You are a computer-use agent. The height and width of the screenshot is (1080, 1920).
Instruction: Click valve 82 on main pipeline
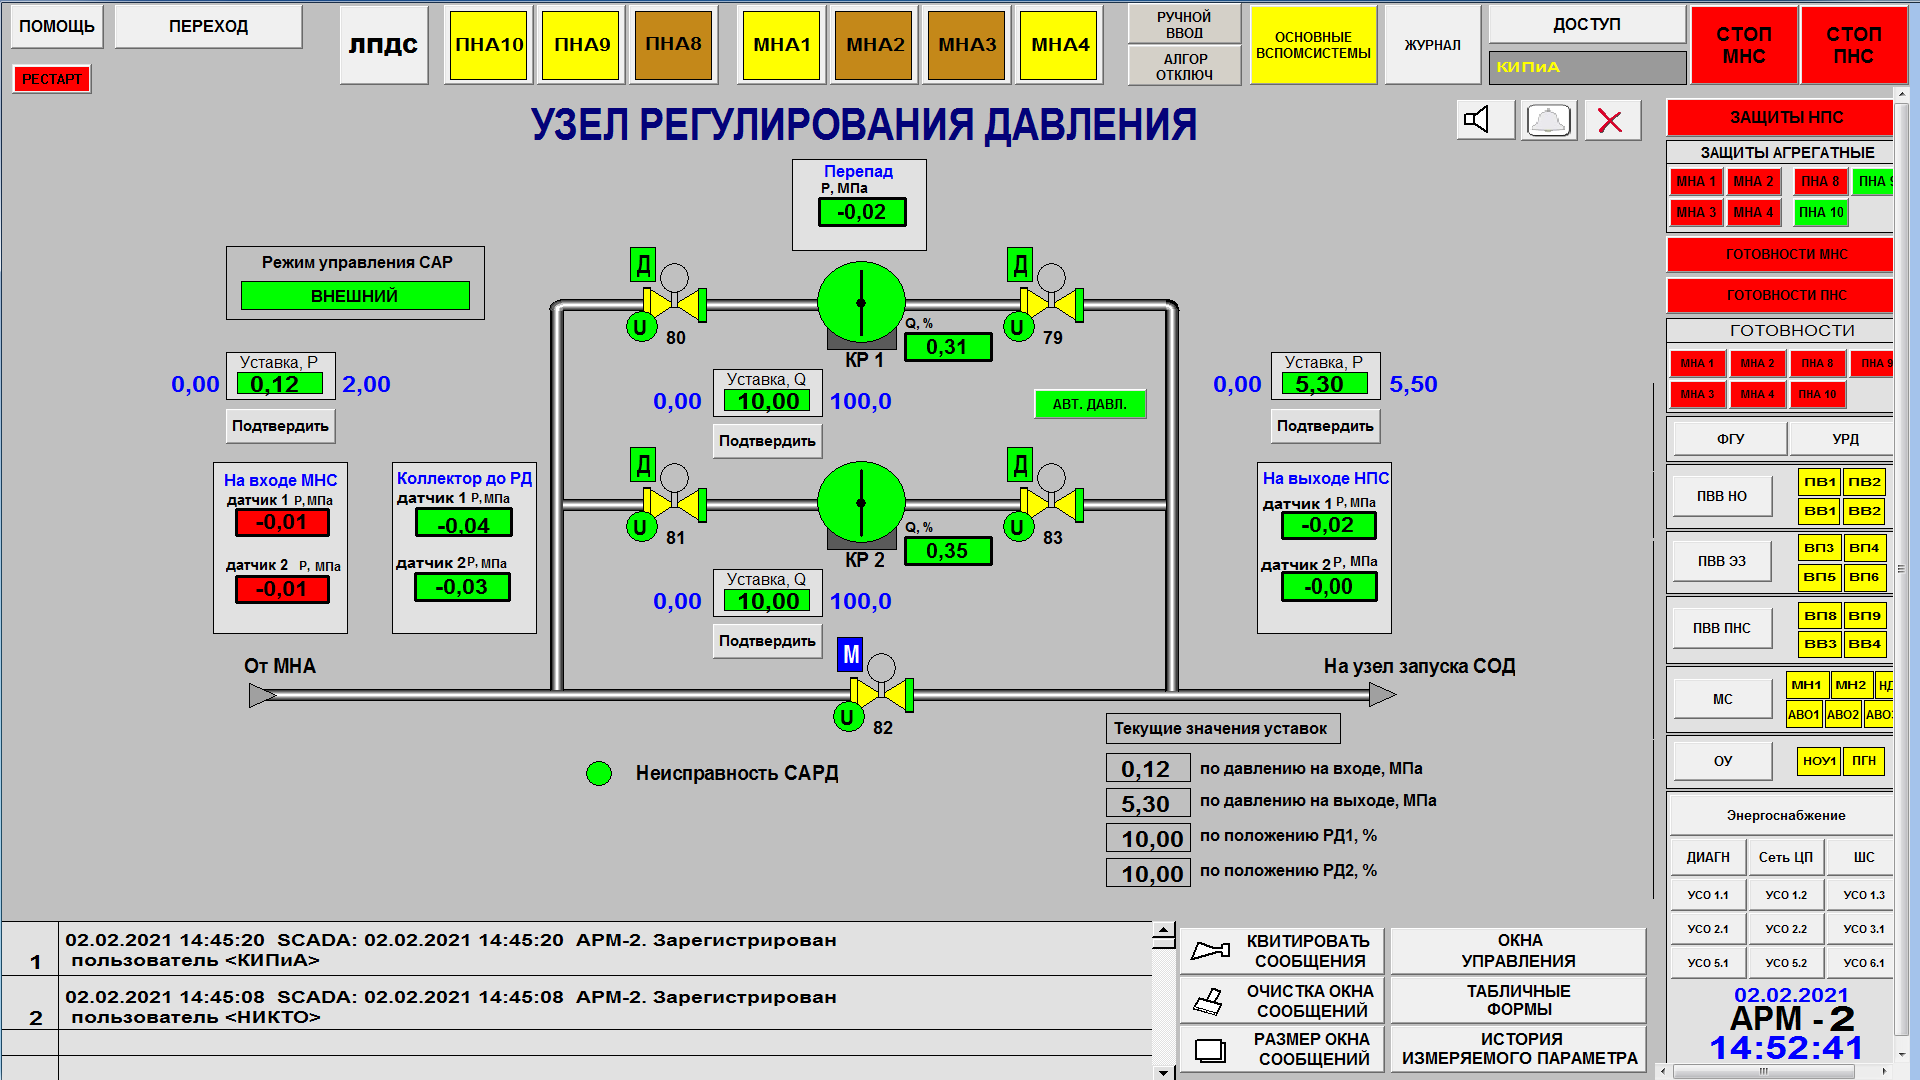pos(881,693)
